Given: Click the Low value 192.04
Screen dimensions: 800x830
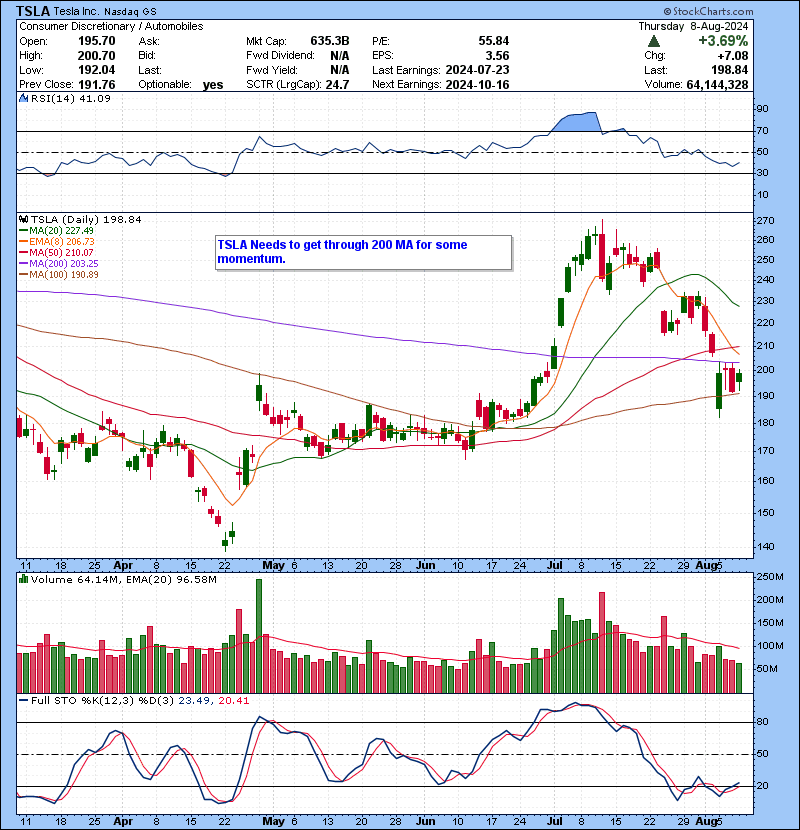Looking at the screenshot, I should [96, 70].
